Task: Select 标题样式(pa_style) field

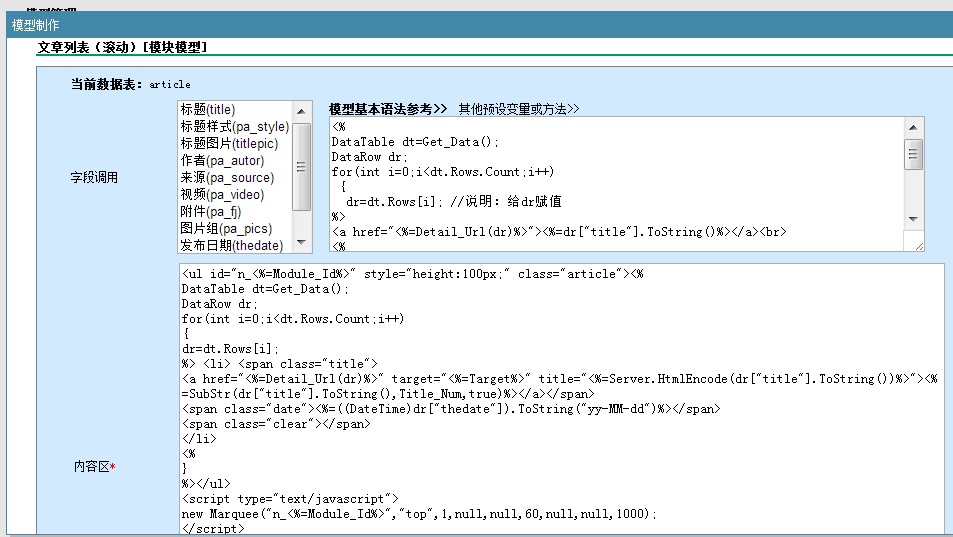Action: click(x=234, y=127)
